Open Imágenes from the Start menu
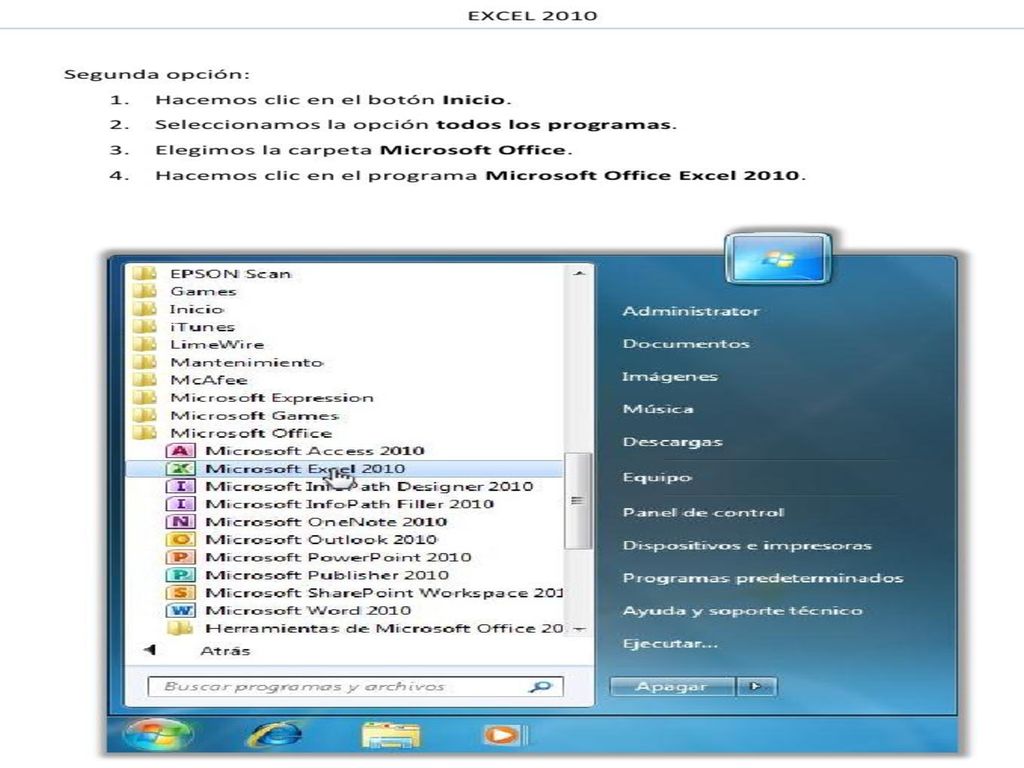Image resolution: width=1024 pixels, height=768 pixels. tap(669, 376)
